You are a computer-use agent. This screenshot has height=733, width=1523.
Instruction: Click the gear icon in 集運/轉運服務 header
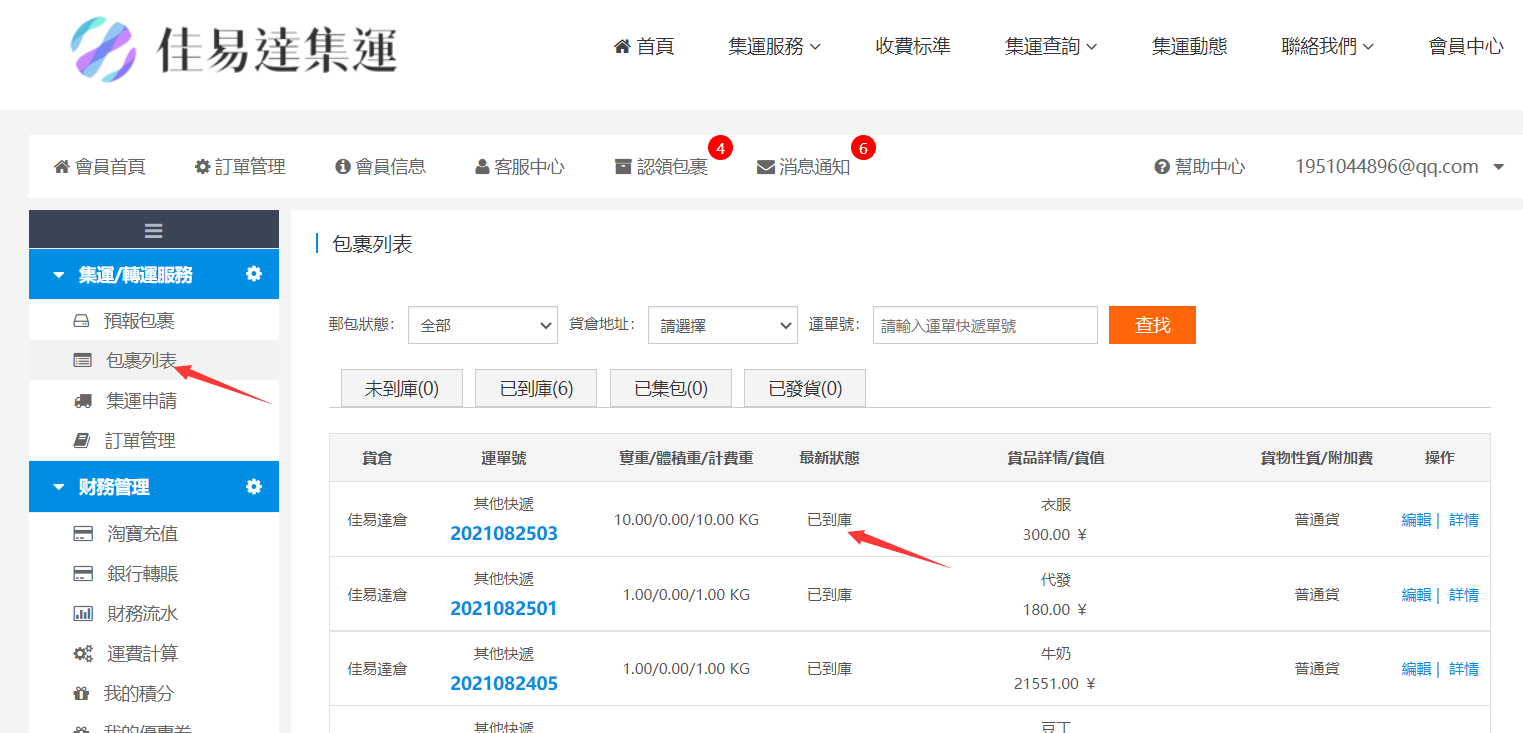(254, 273)
